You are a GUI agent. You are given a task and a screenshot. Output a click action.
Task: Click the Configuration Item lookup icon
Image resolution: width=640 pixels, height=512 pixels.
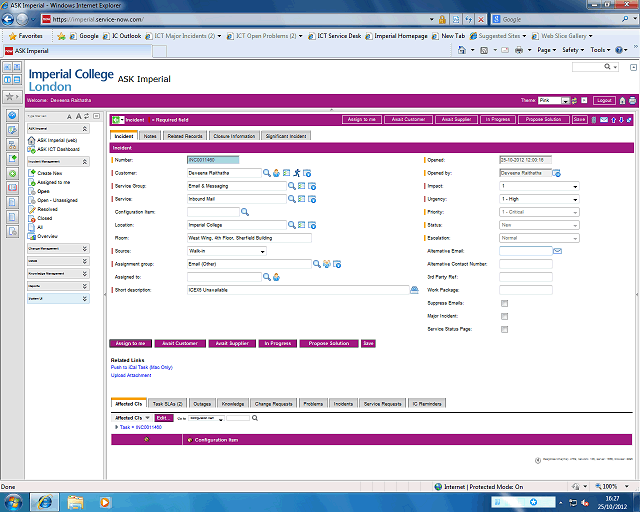coord(245,212)
